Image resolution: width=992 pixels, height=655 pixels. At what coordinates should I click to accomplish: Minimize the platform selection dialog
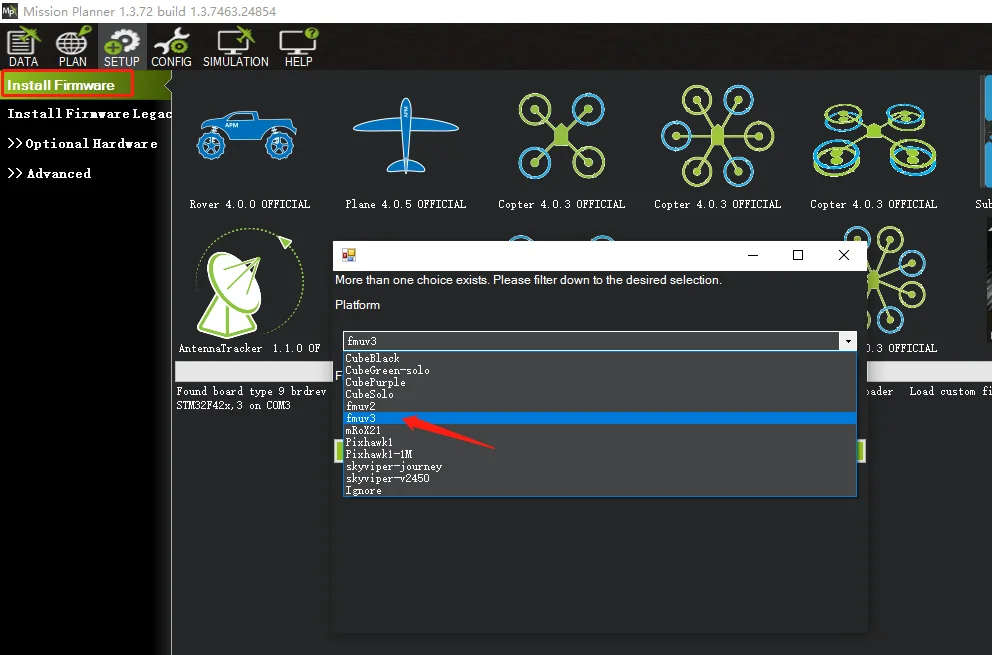pyautogui.click(x=753, y=255)
